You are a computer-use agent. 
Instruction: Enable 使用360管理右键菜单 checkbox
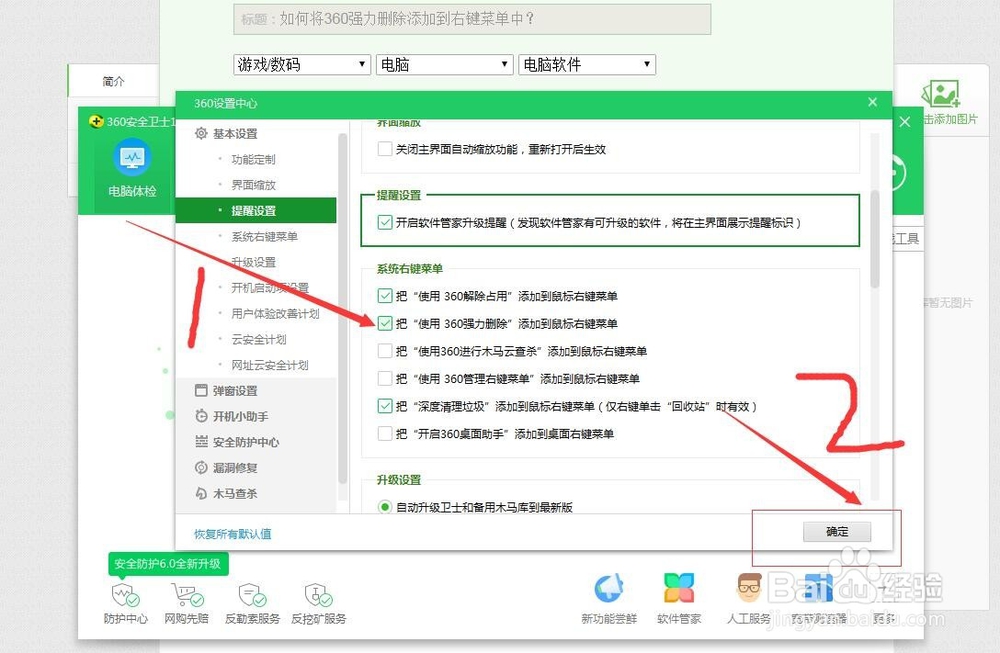point(385,378)
